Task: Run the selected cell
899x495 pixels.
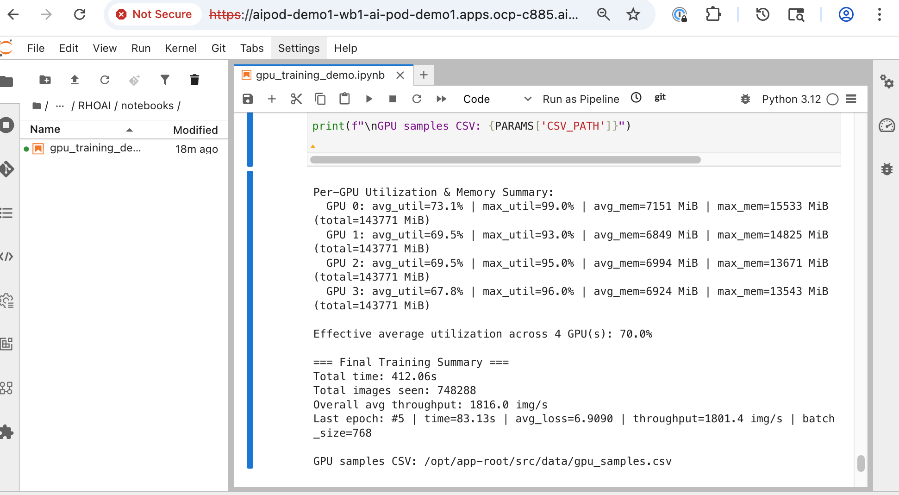Action: coord(369,99)
